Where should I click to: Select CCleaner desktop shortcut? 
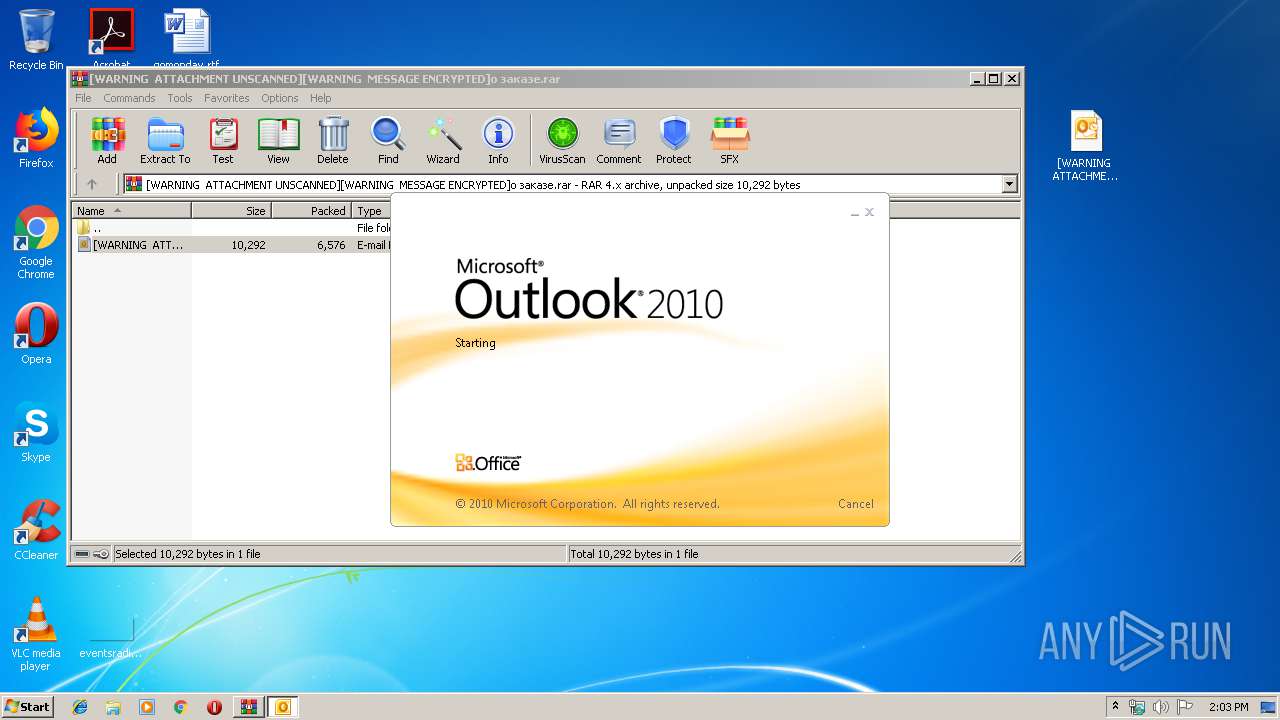(x=36, y=530)
